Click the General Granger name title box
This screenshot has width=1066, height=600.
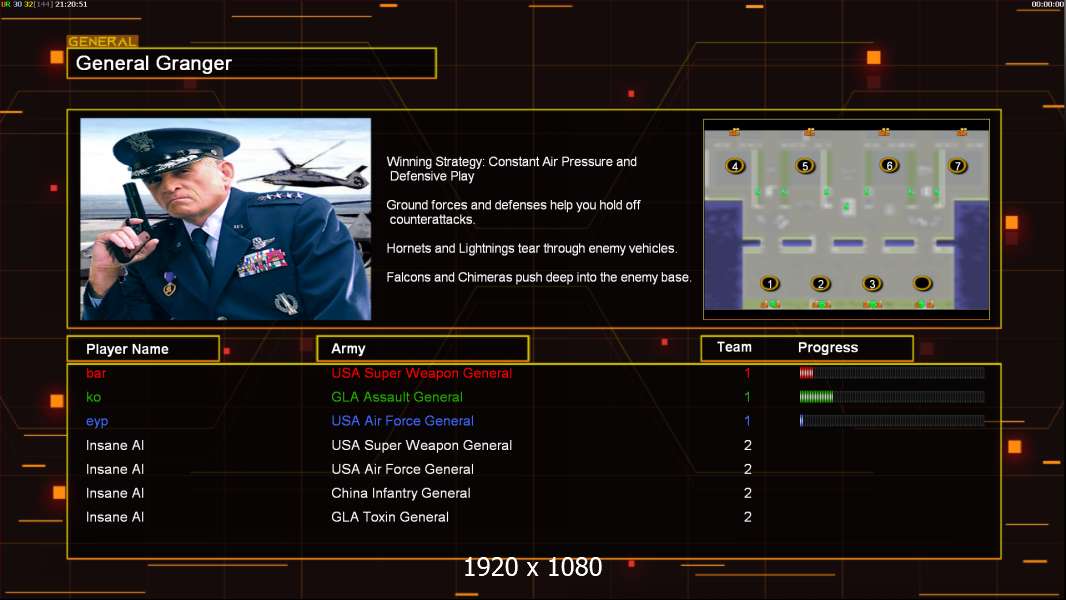tap(252, 63)
